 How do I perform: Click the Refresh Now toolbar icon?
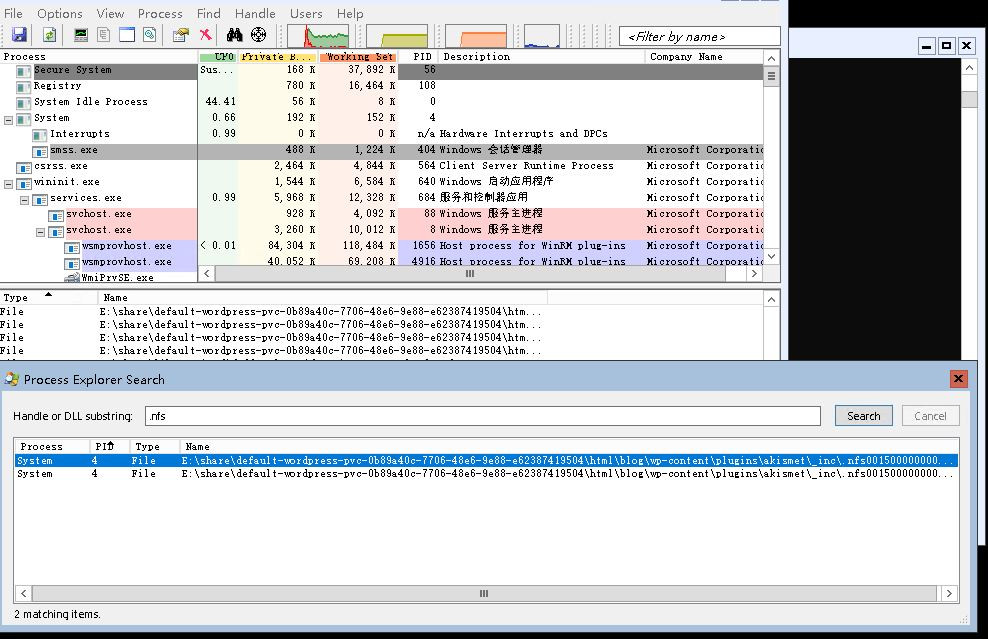click(x=49, y=35)
